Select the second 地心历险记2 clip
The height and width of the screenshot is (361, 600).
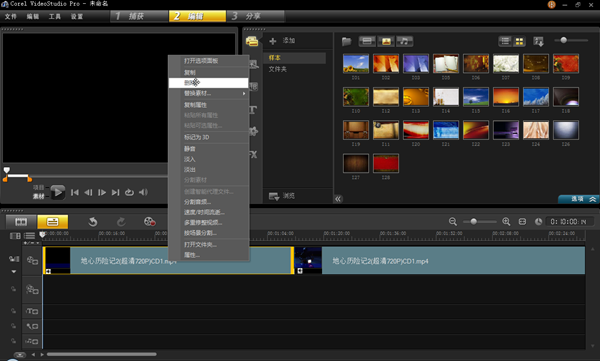(x=440, y=261)
